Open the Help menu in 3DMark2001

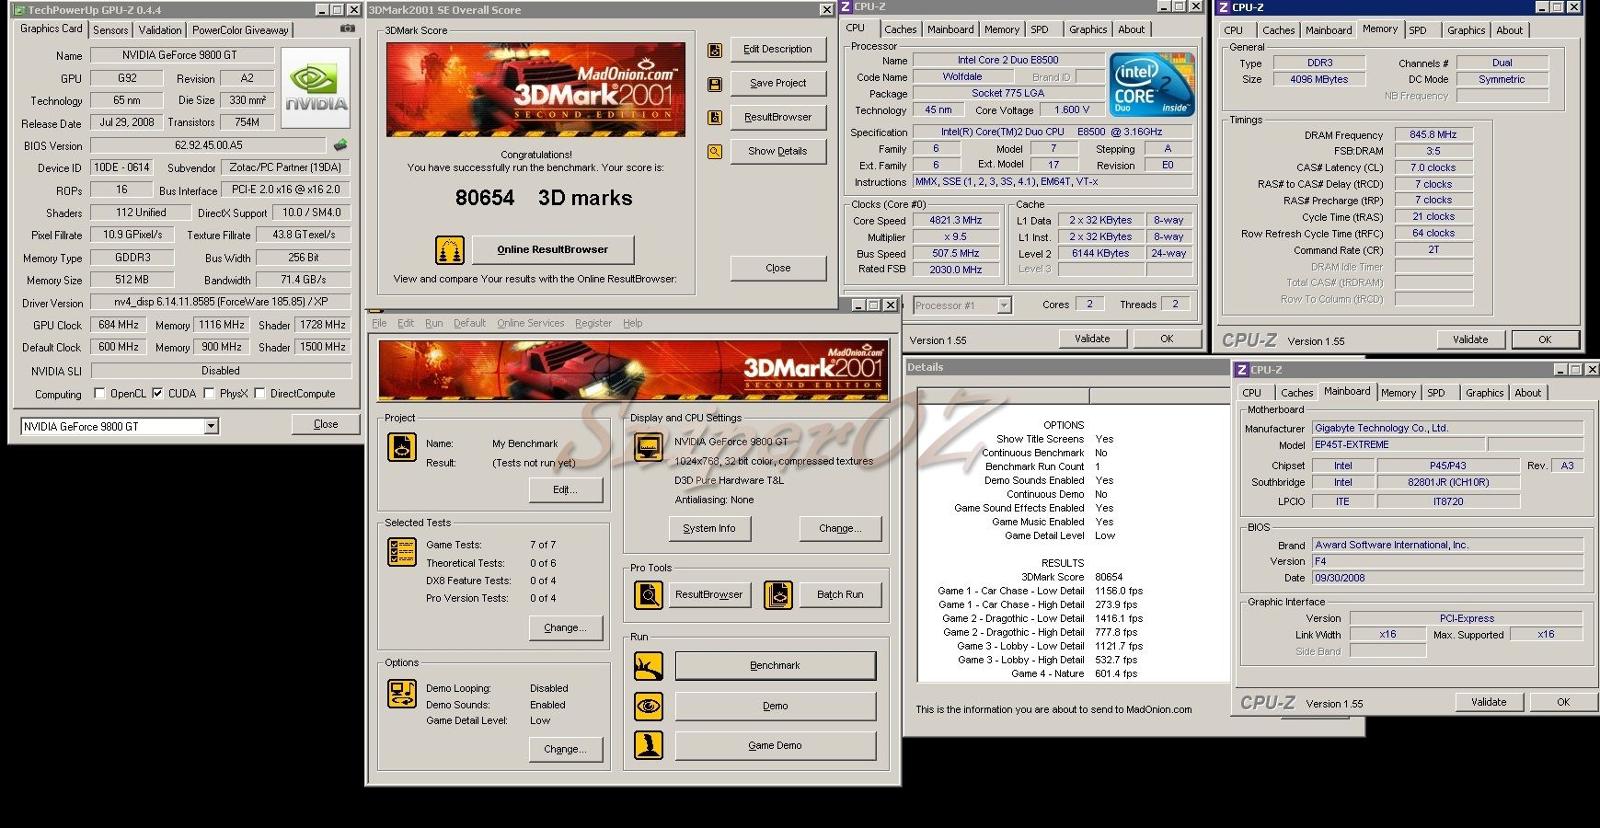tap(633, 323)
